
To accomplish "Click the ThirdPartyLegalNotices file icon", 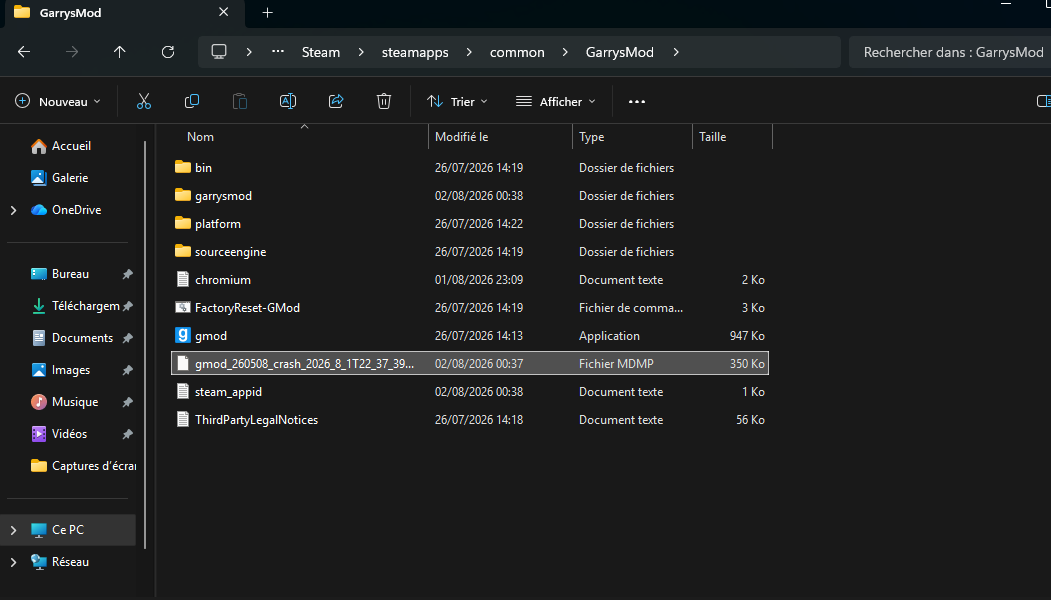I will [x=182, y=420].
